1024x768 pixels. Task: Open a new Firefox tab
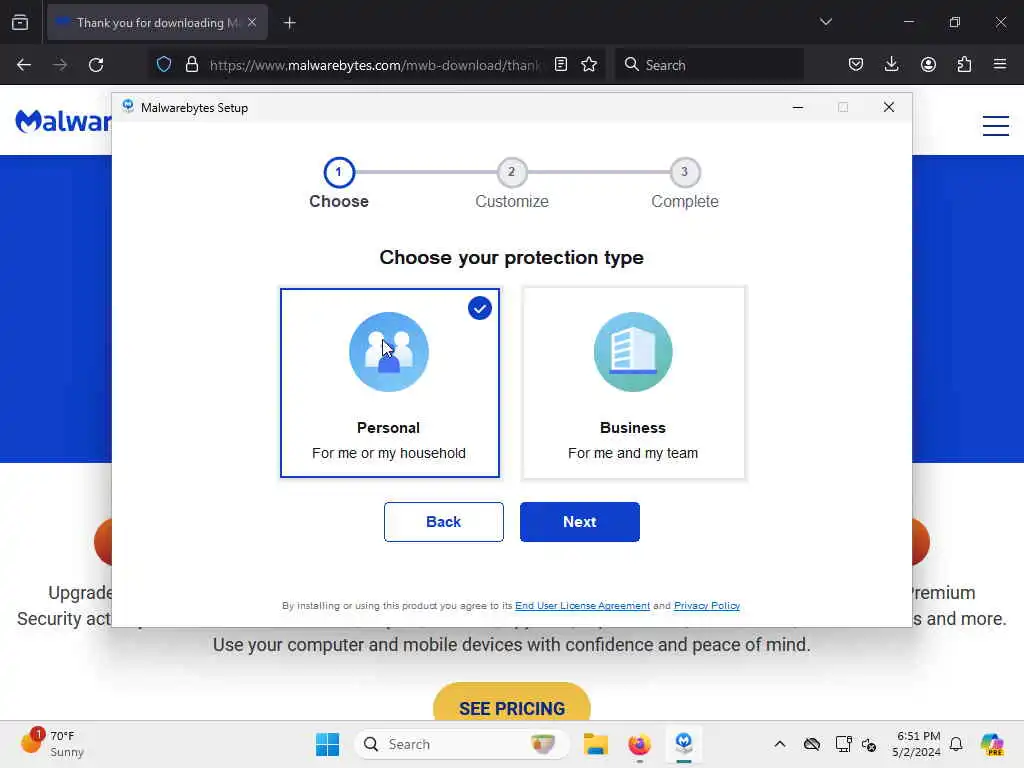point(290,23)
